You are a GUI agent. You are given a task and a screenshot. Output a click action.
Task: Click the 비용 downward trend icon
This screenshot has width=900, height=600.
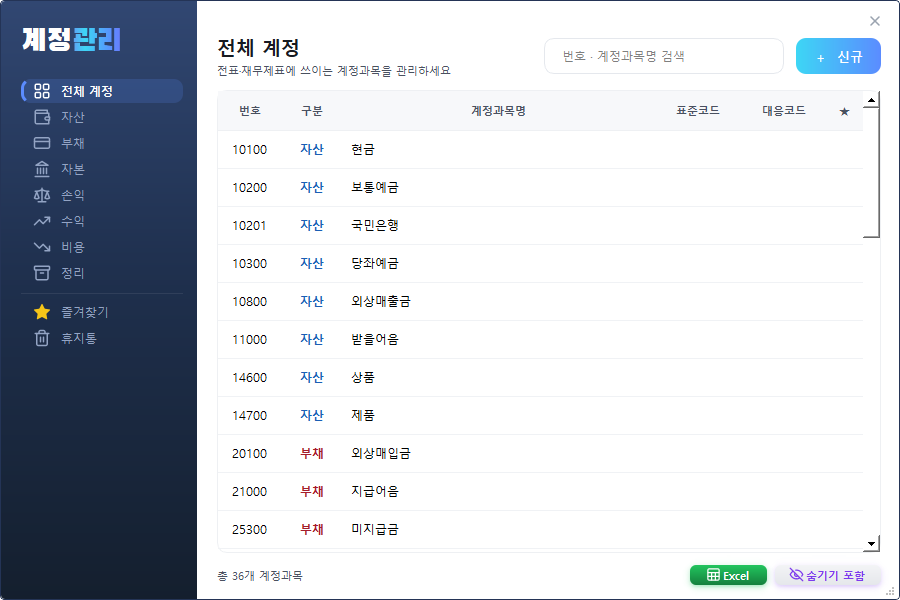coord(42,247)
